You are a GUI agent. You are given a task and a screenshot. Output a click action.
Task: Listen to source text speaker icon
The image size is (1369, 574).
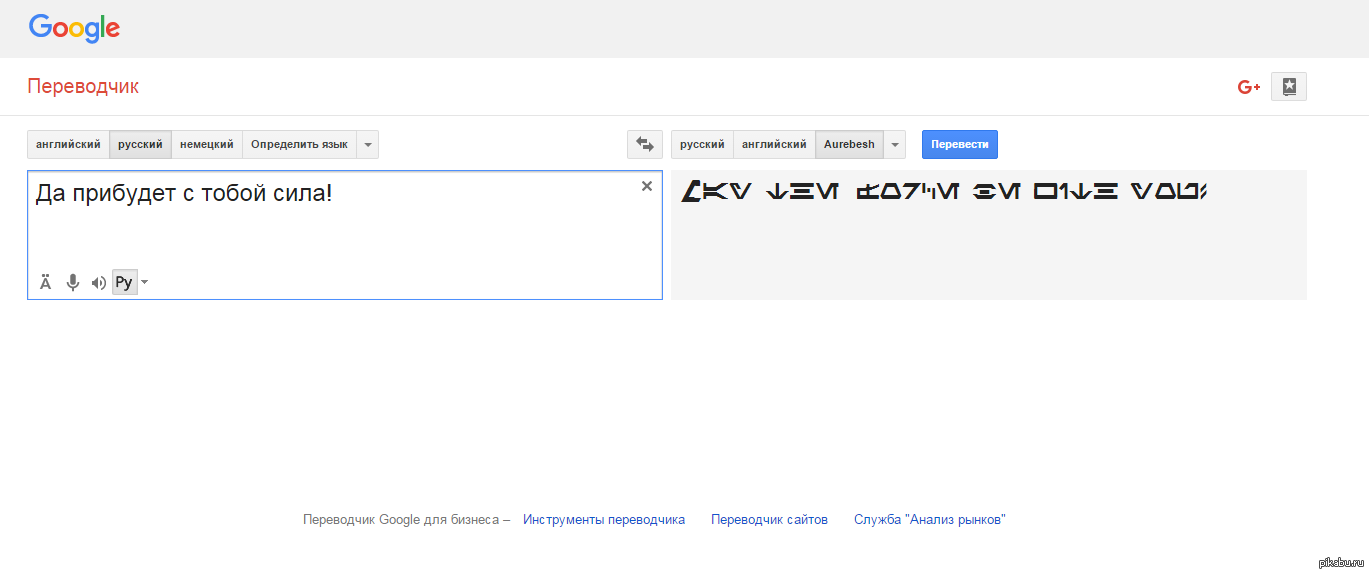point(98,283)
